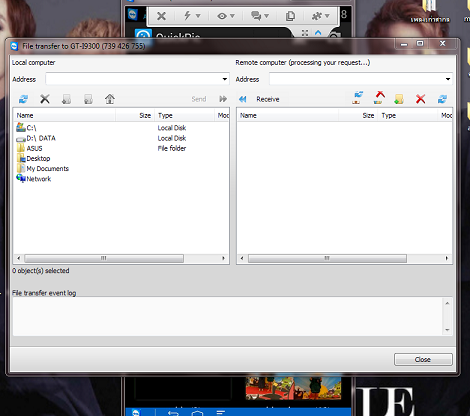Create new folder on remote computer
The image size is (470, 416).
click(x=399, y=99)
